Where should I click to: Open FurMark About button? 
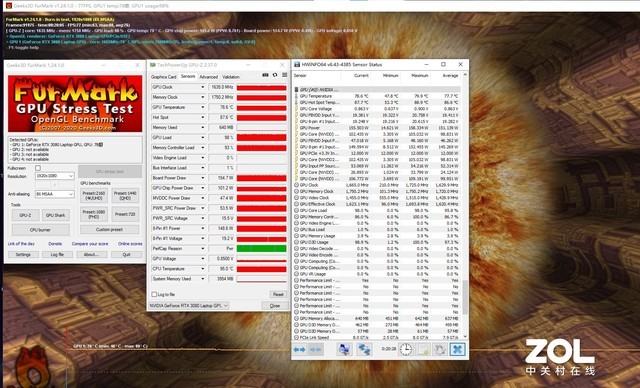91,255
